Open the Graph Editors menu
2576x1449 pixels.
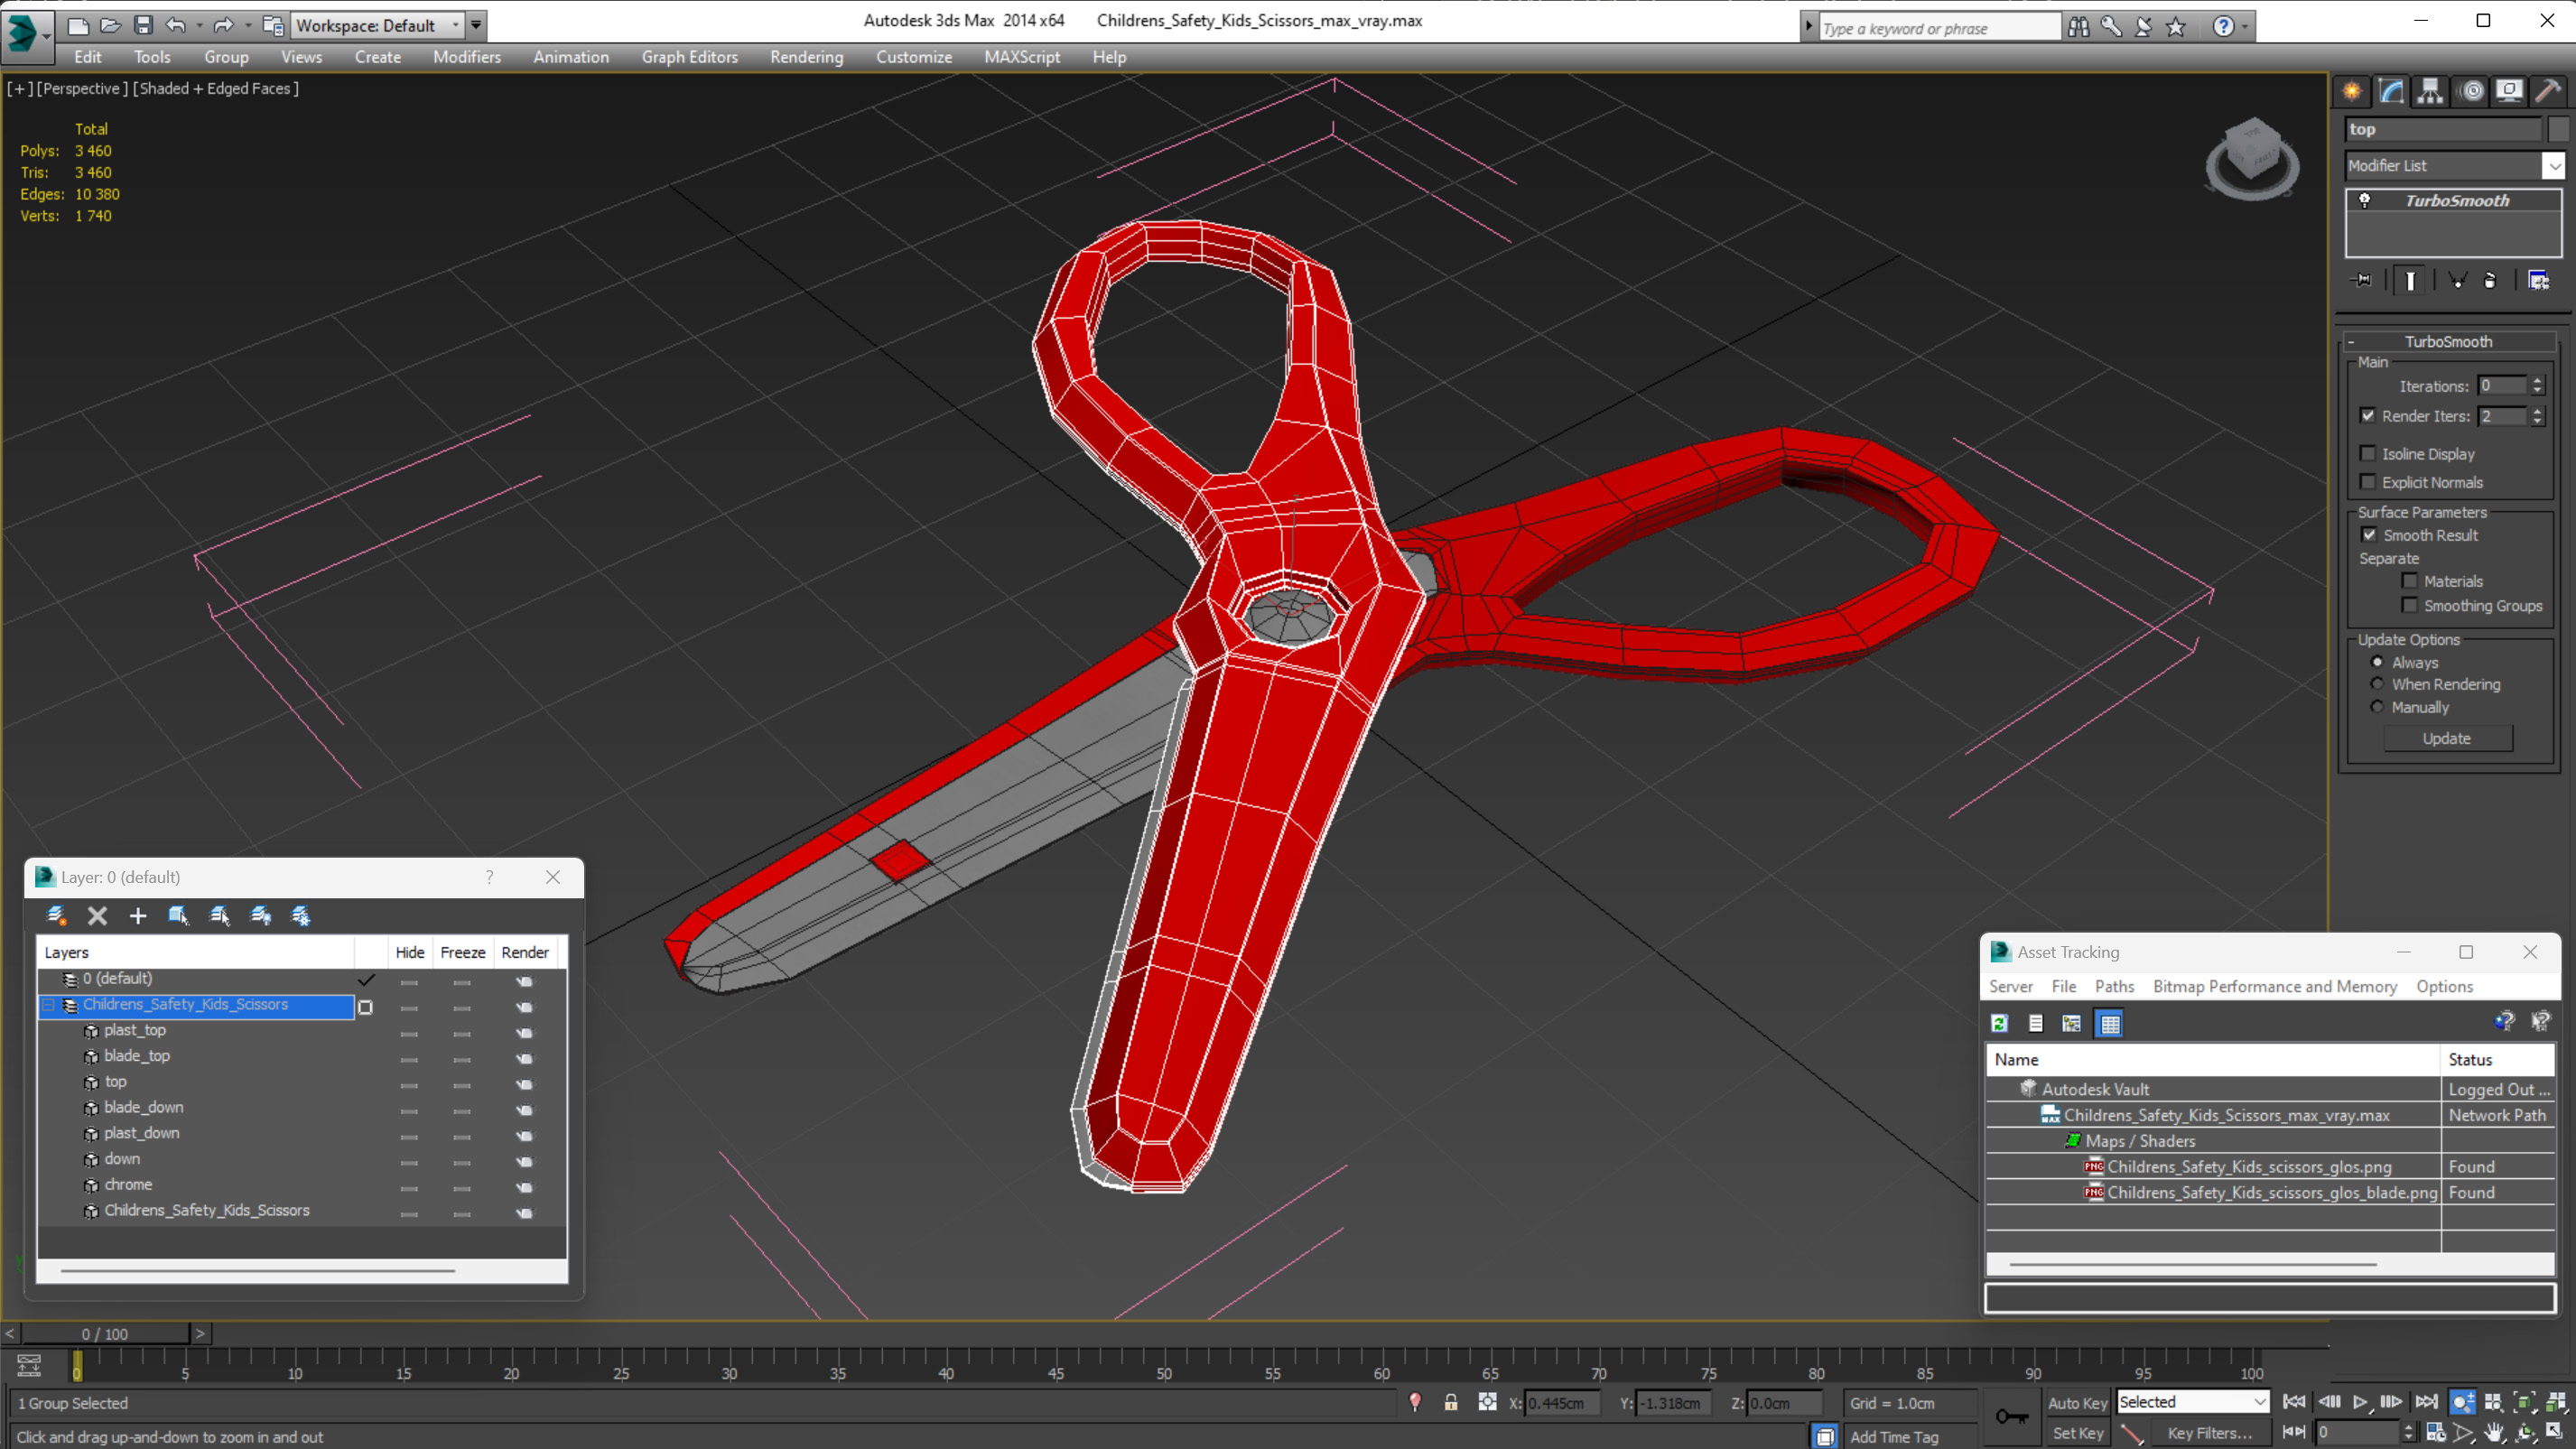click(689, 57)
